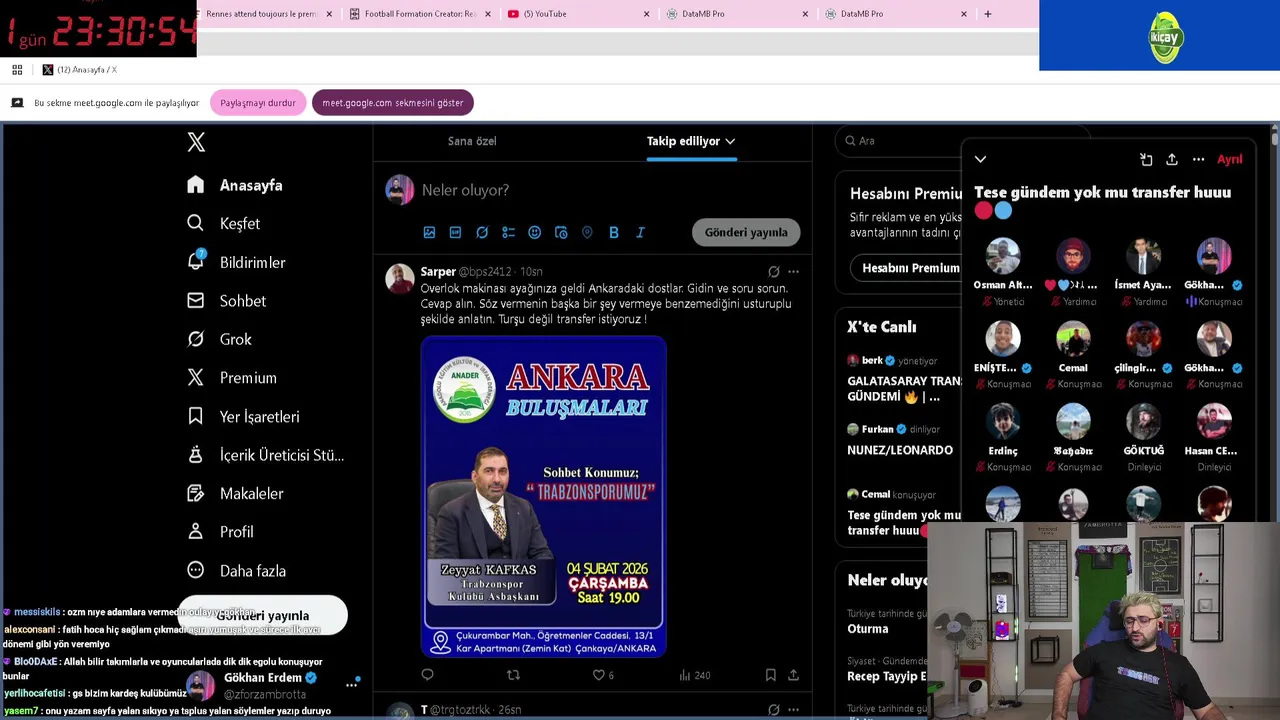Share the Space upload icon
This screenshot has width=1280, height=720.
point(1172,159)
